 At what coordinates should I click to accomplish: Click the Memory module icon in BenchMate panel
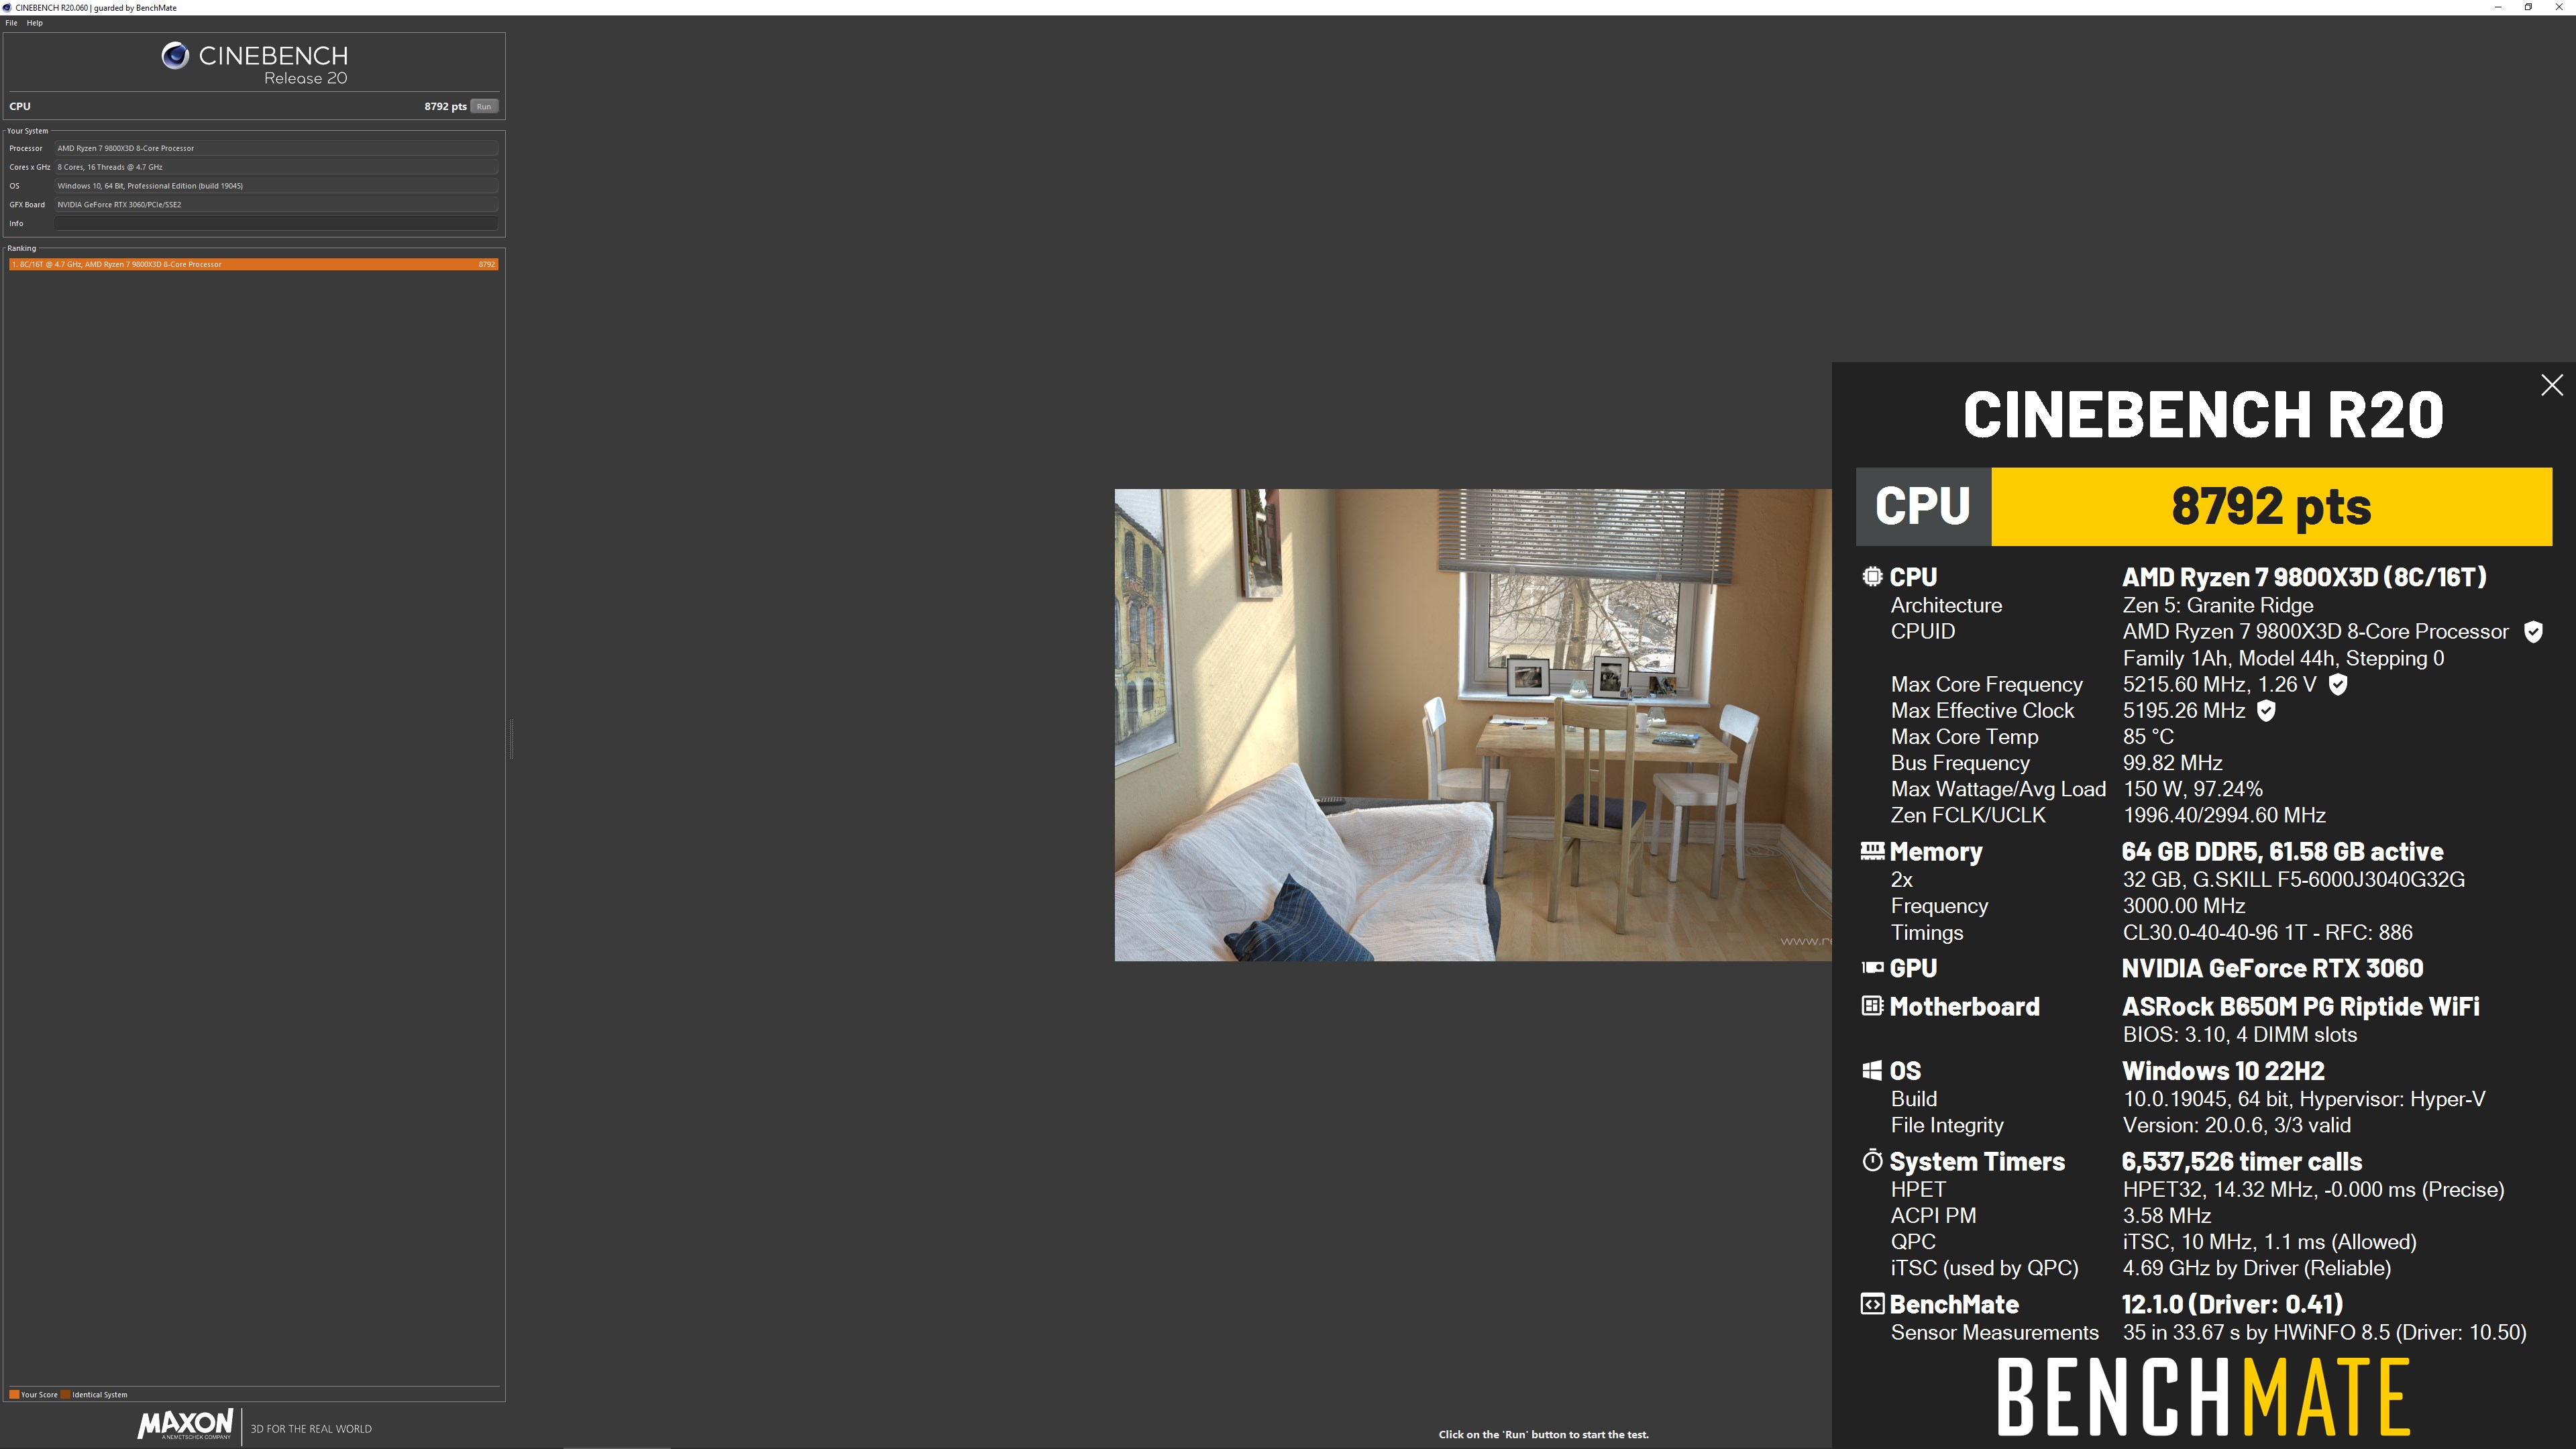[x=1872, y=851]
